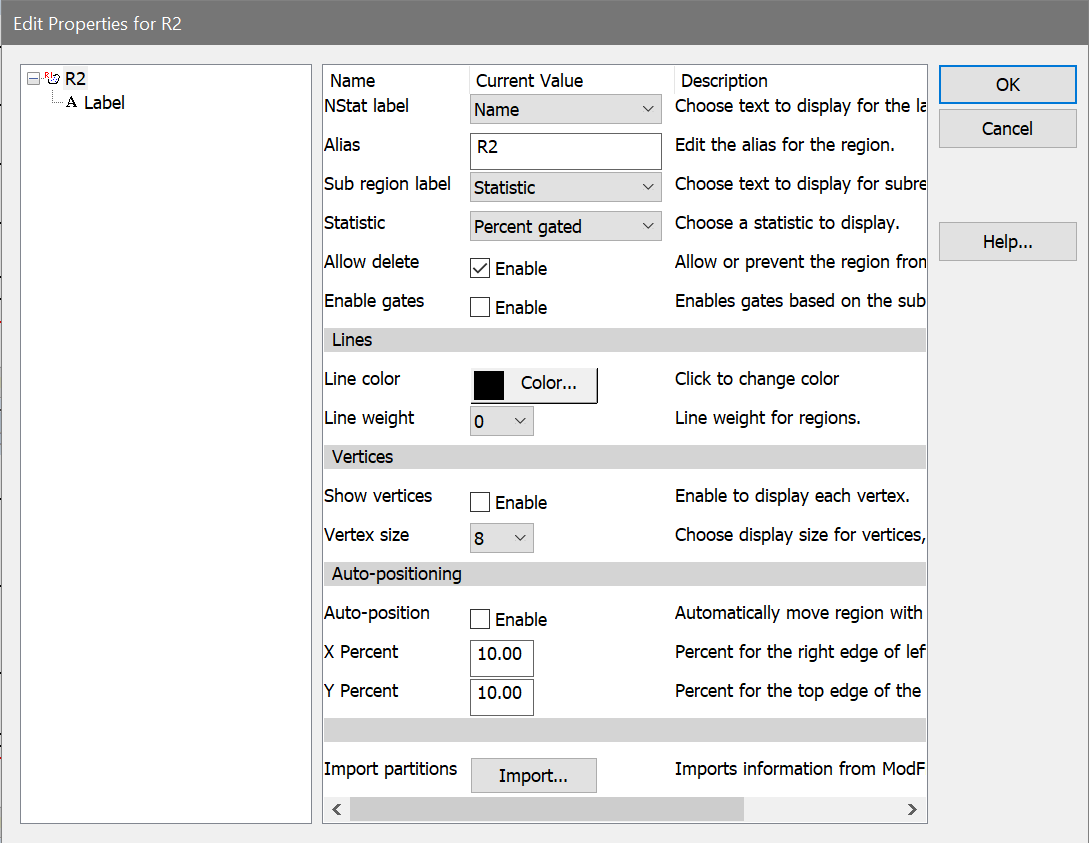This screenshot has width=1089, height=843.
Task: Collapse the R2 tree node
Action: 34,78
